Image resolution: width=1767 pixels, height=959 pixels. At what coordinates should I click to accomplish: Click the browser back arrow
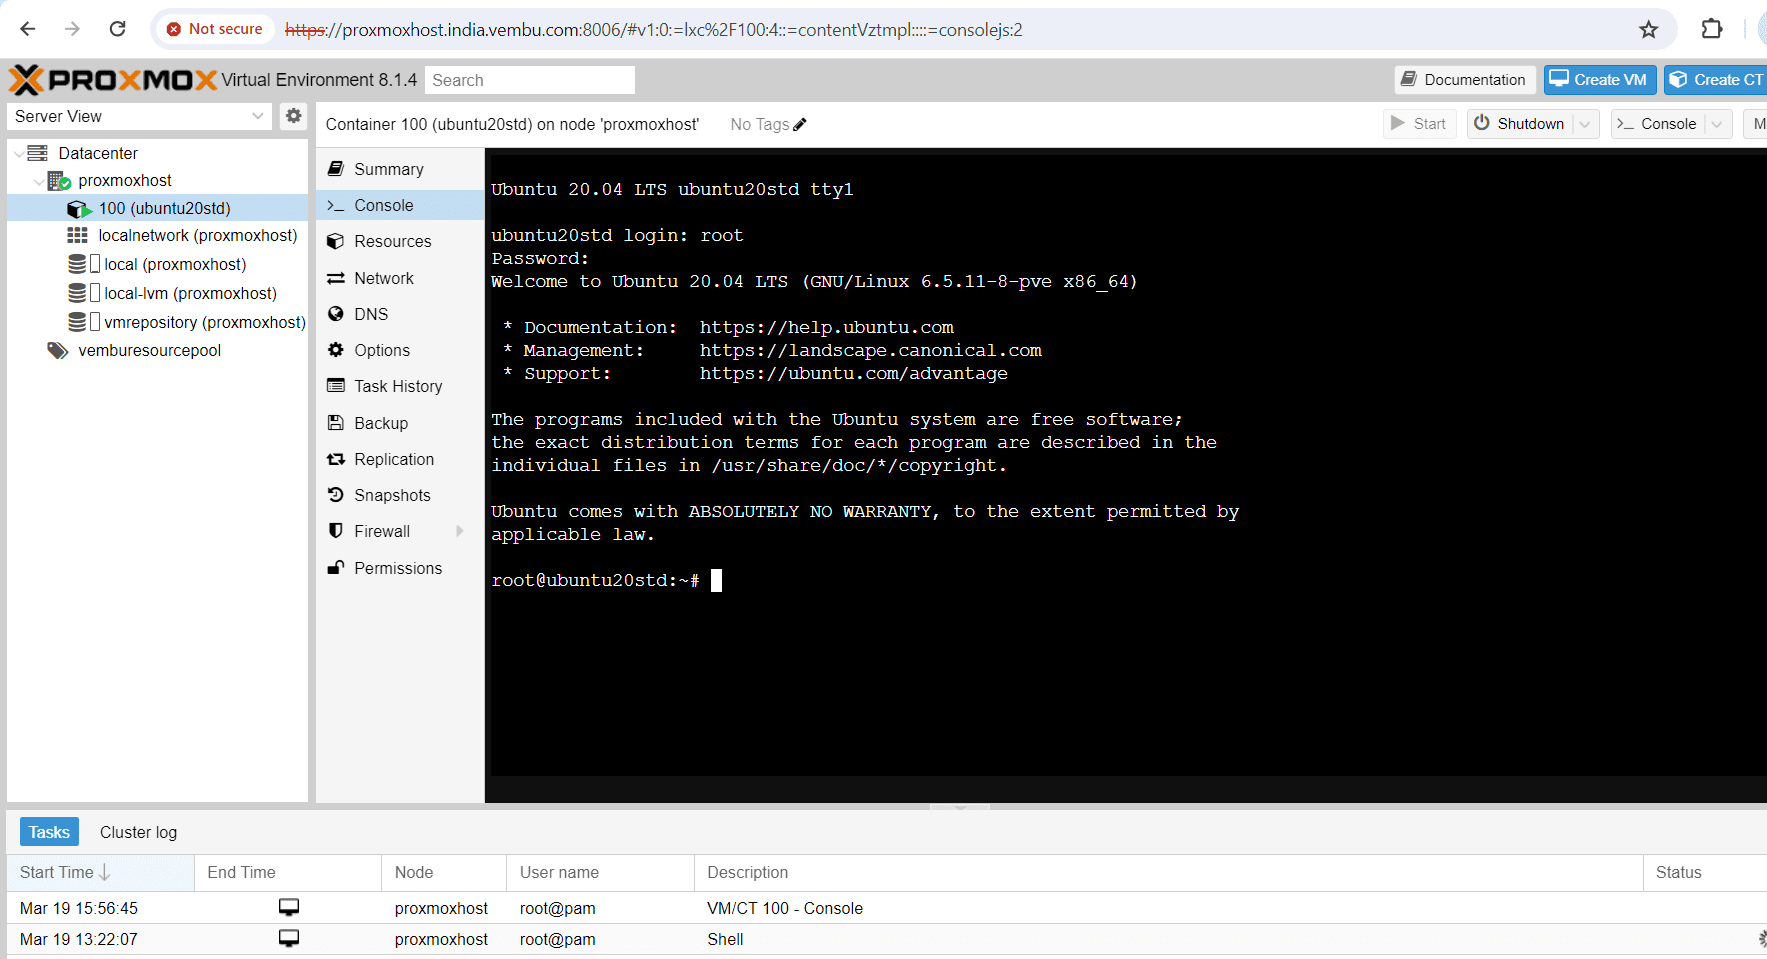click(28, 29)
